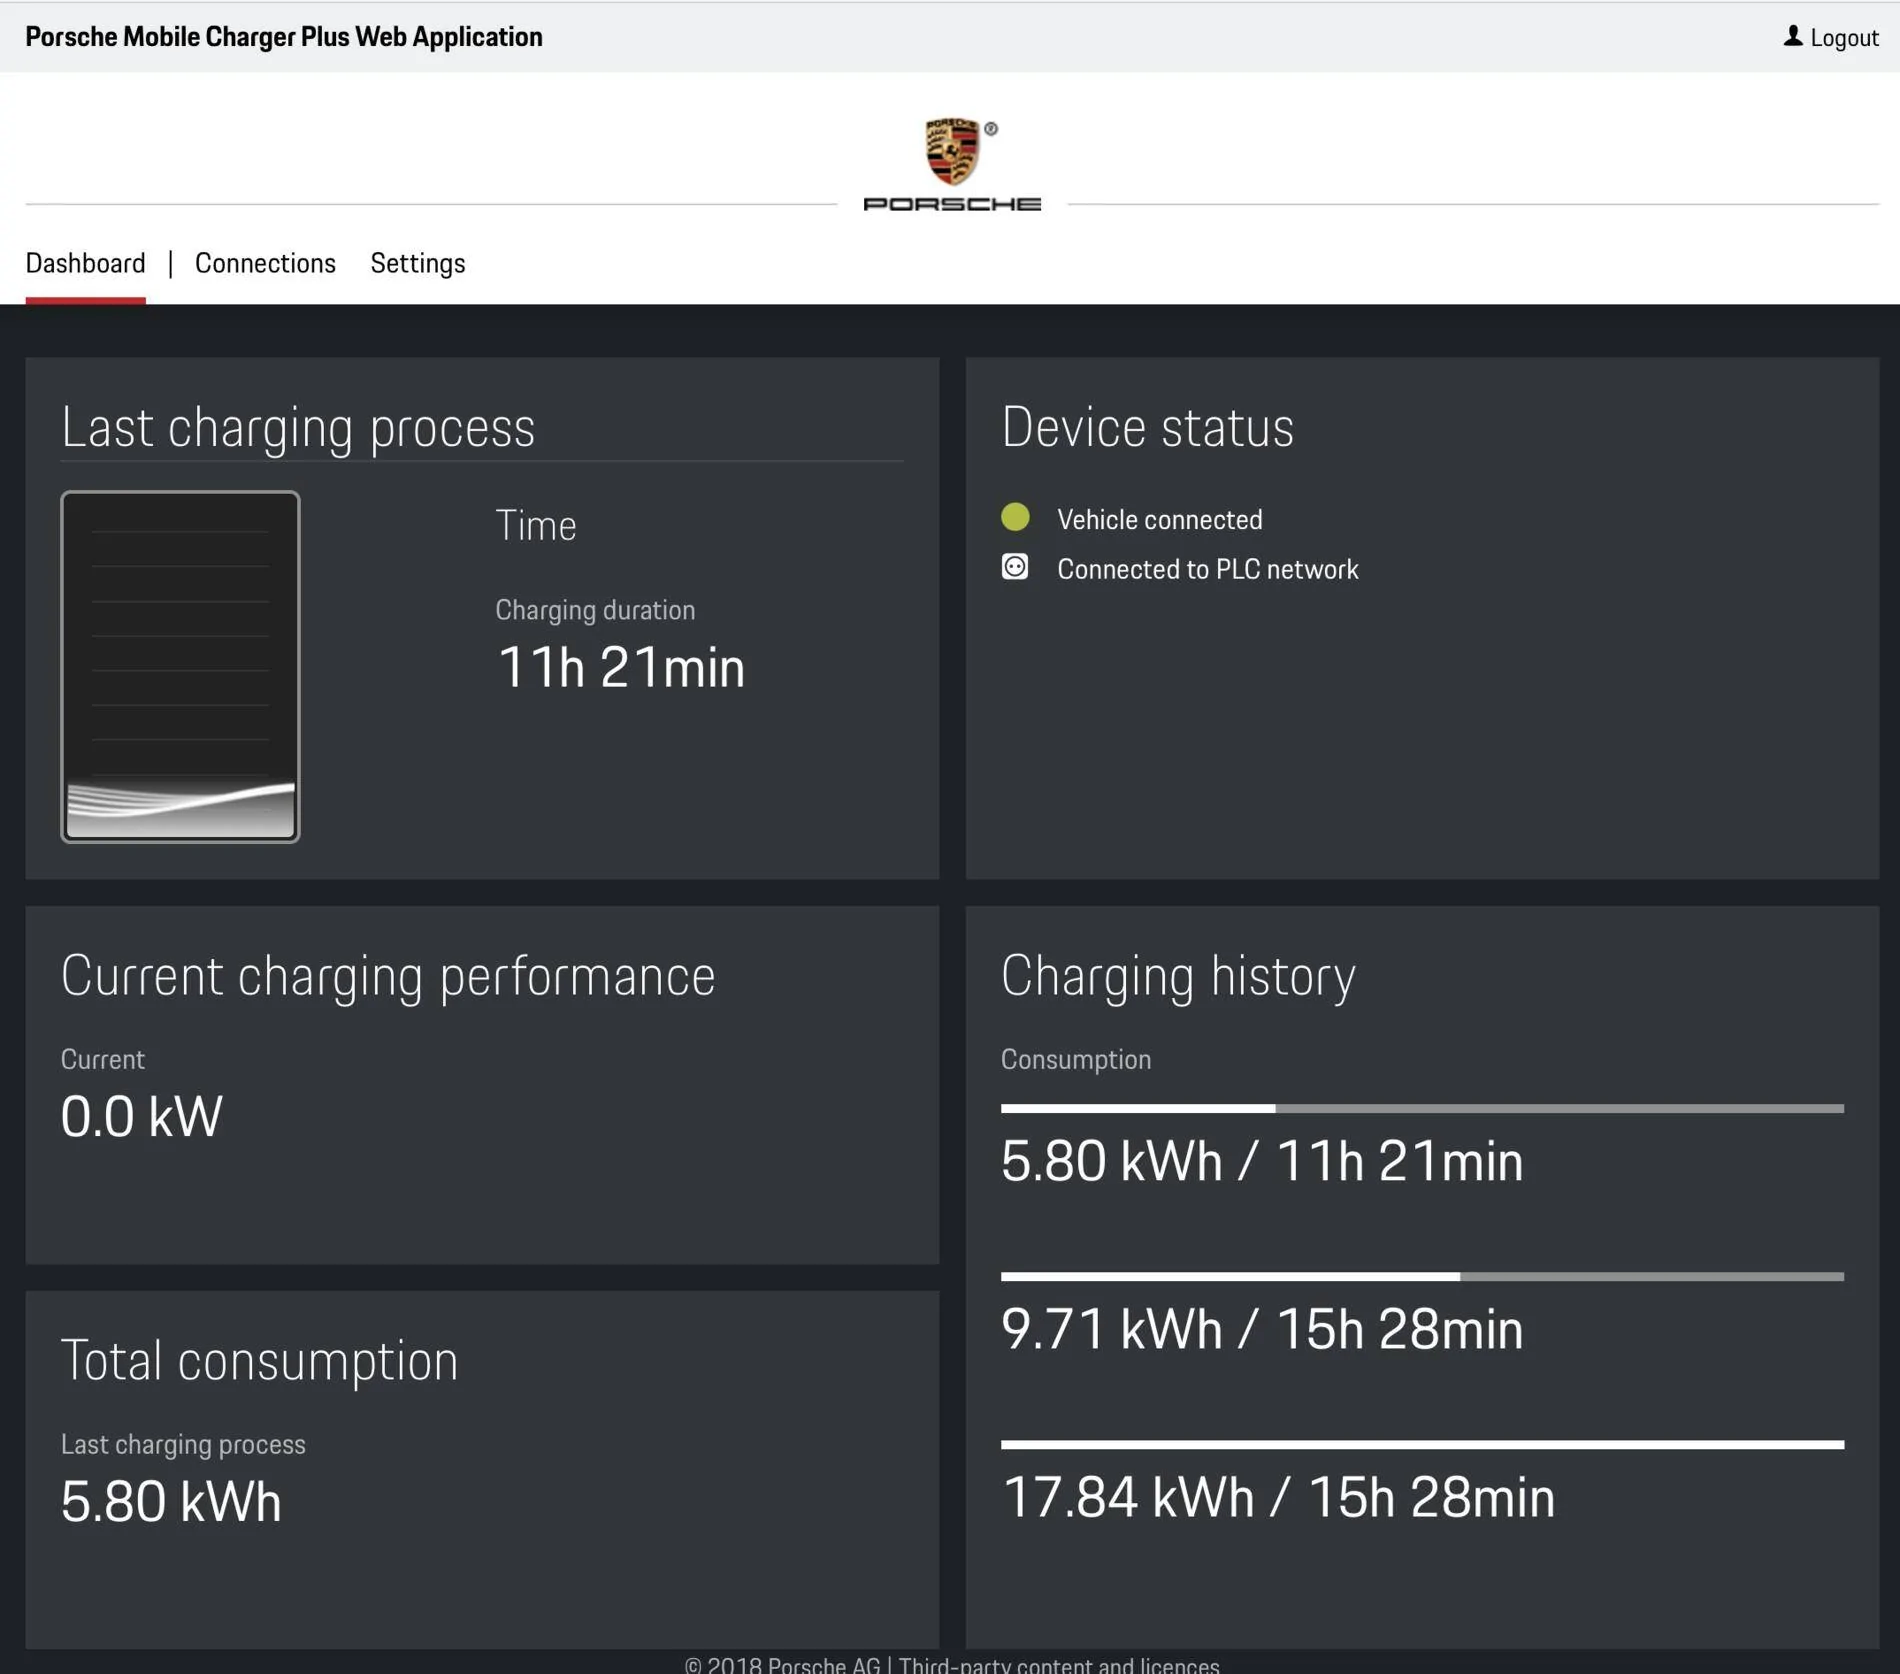This screenshot has height=1674, width=1900.
Task: Click the Charging duration label
Action: click(595, 610)
